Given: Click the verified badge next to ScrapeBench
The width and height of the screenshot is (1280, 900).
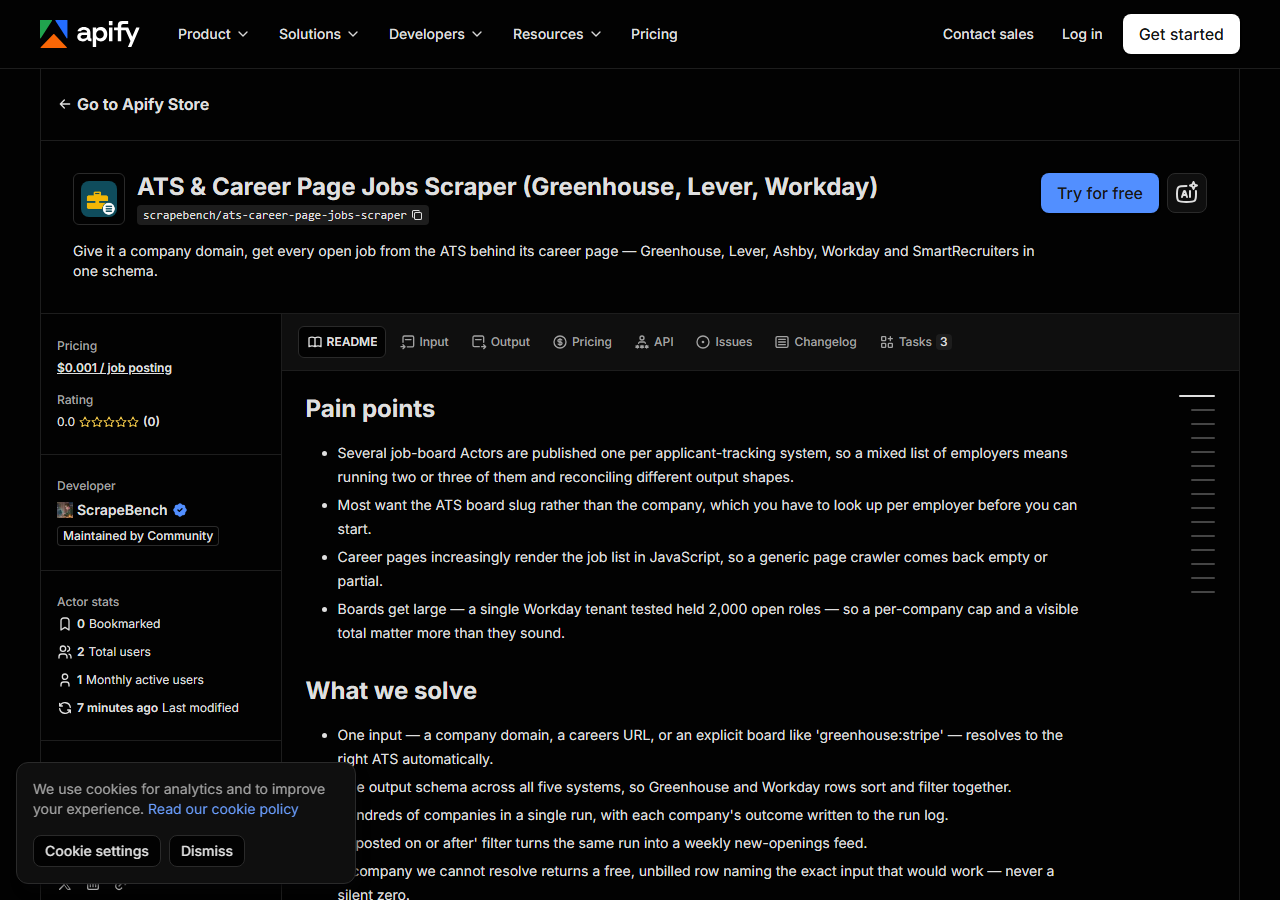Looking at the screenshot, I should [180, 510].
